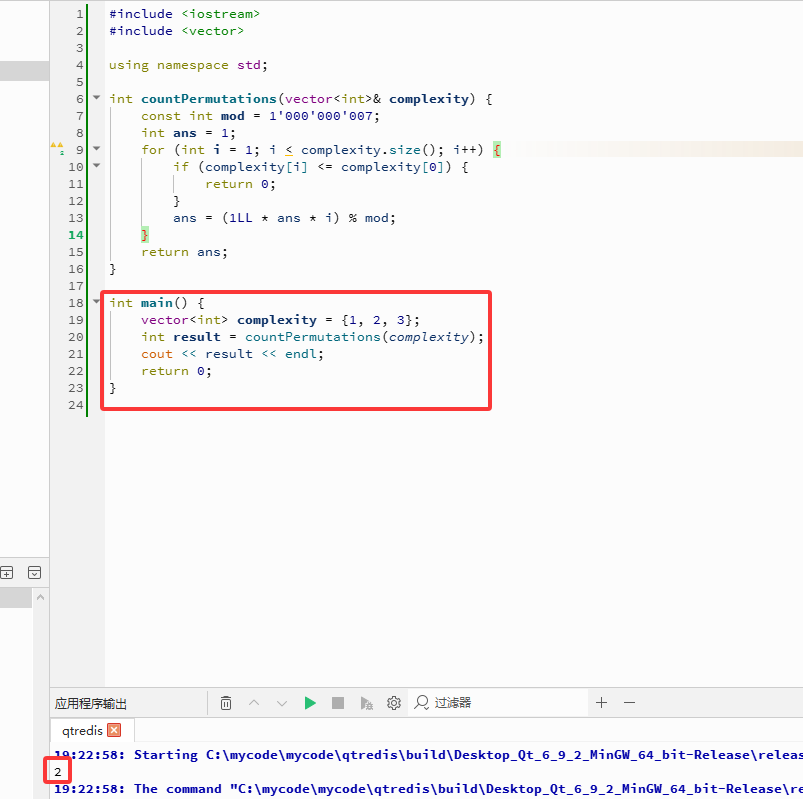Collapse the if block fold arrow at line 10
803x799 pixels.
point(96,165)
